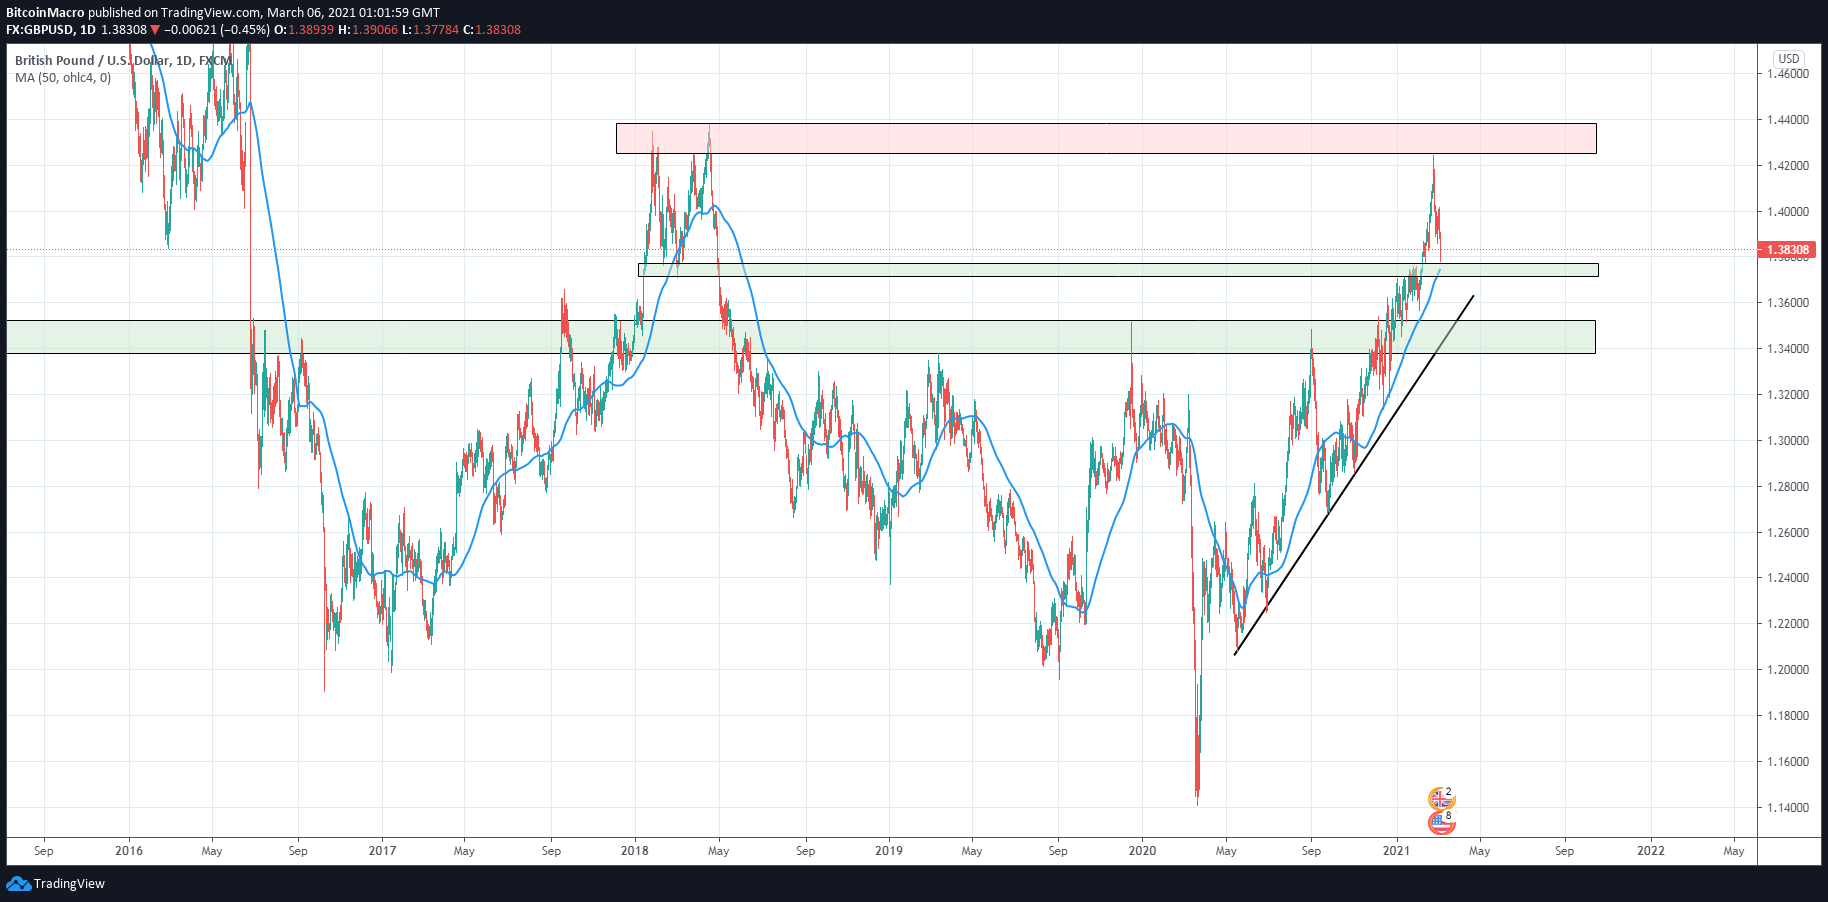Click the US flag economic events icon
This screenshot has height=902, width=1828.
(1441, 823)
